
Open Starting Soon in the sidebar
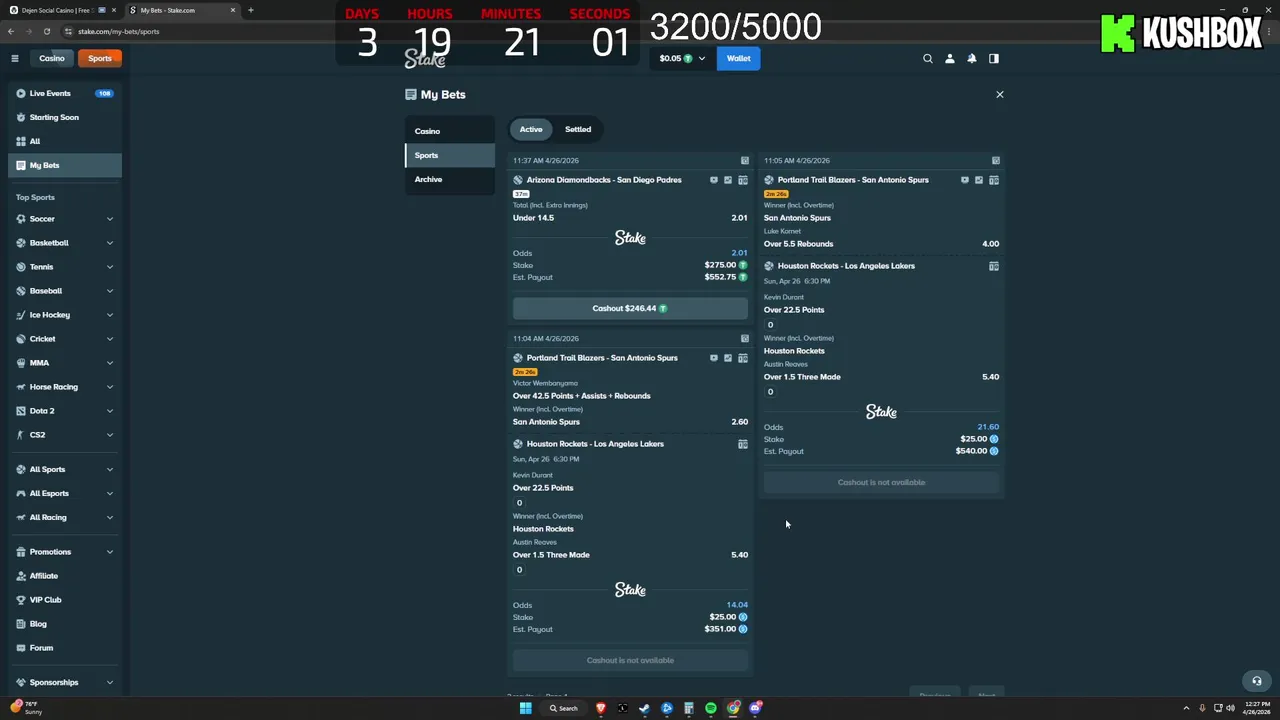(x=65, y=117)
